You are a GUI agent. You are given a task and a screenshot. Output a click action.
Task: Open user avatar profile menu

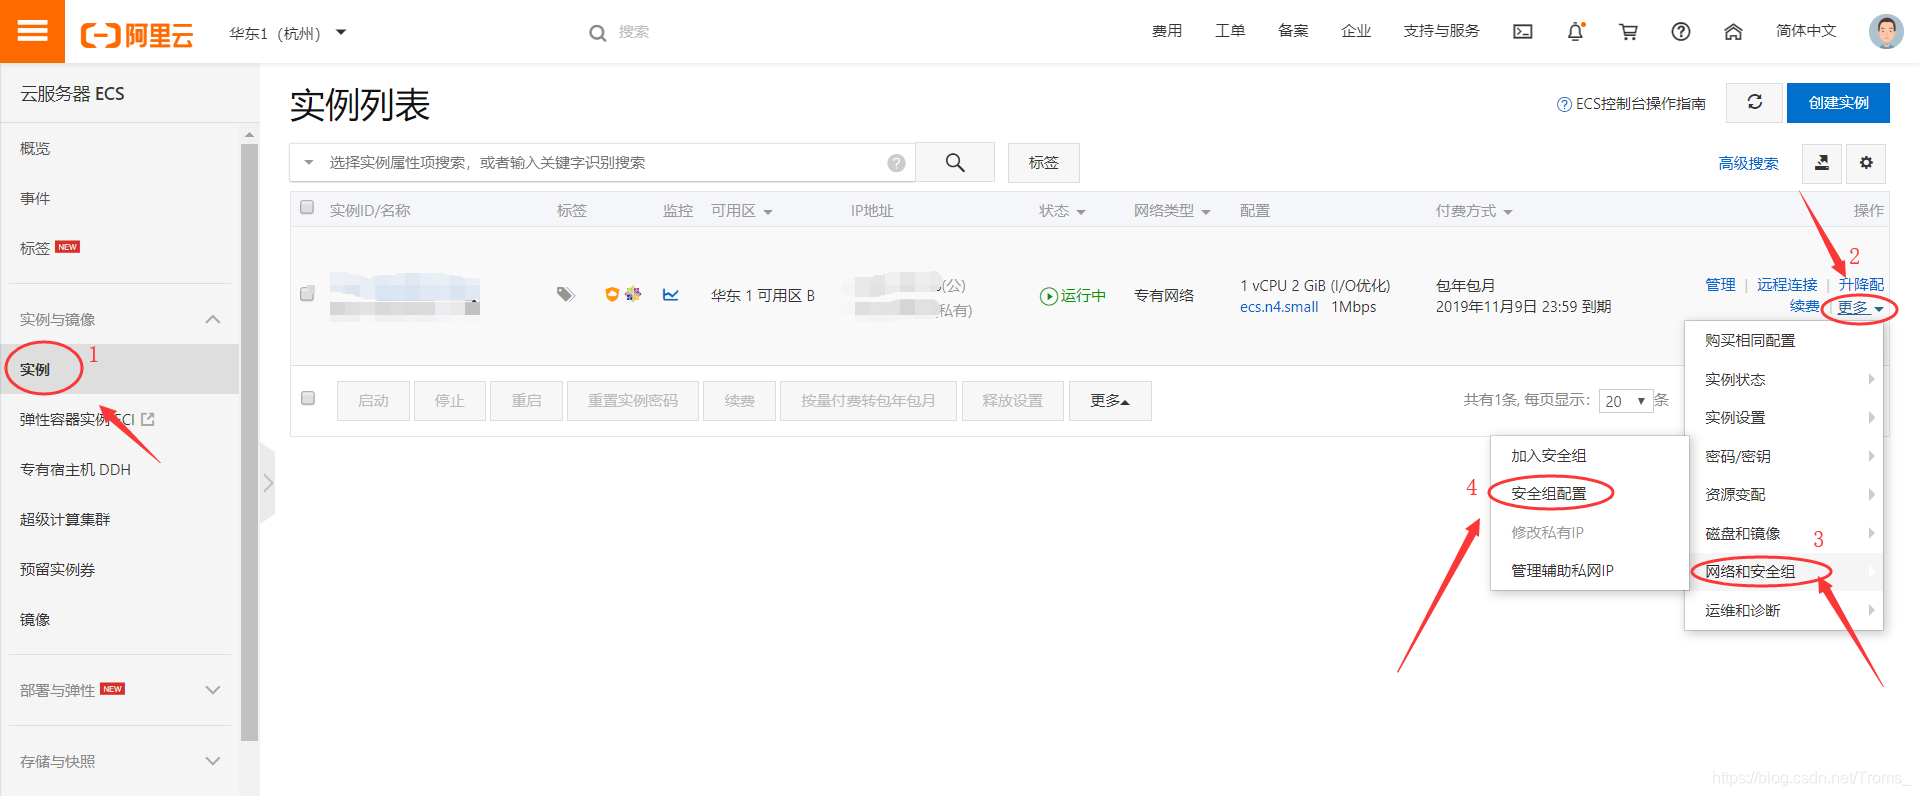click(1886, 31)
